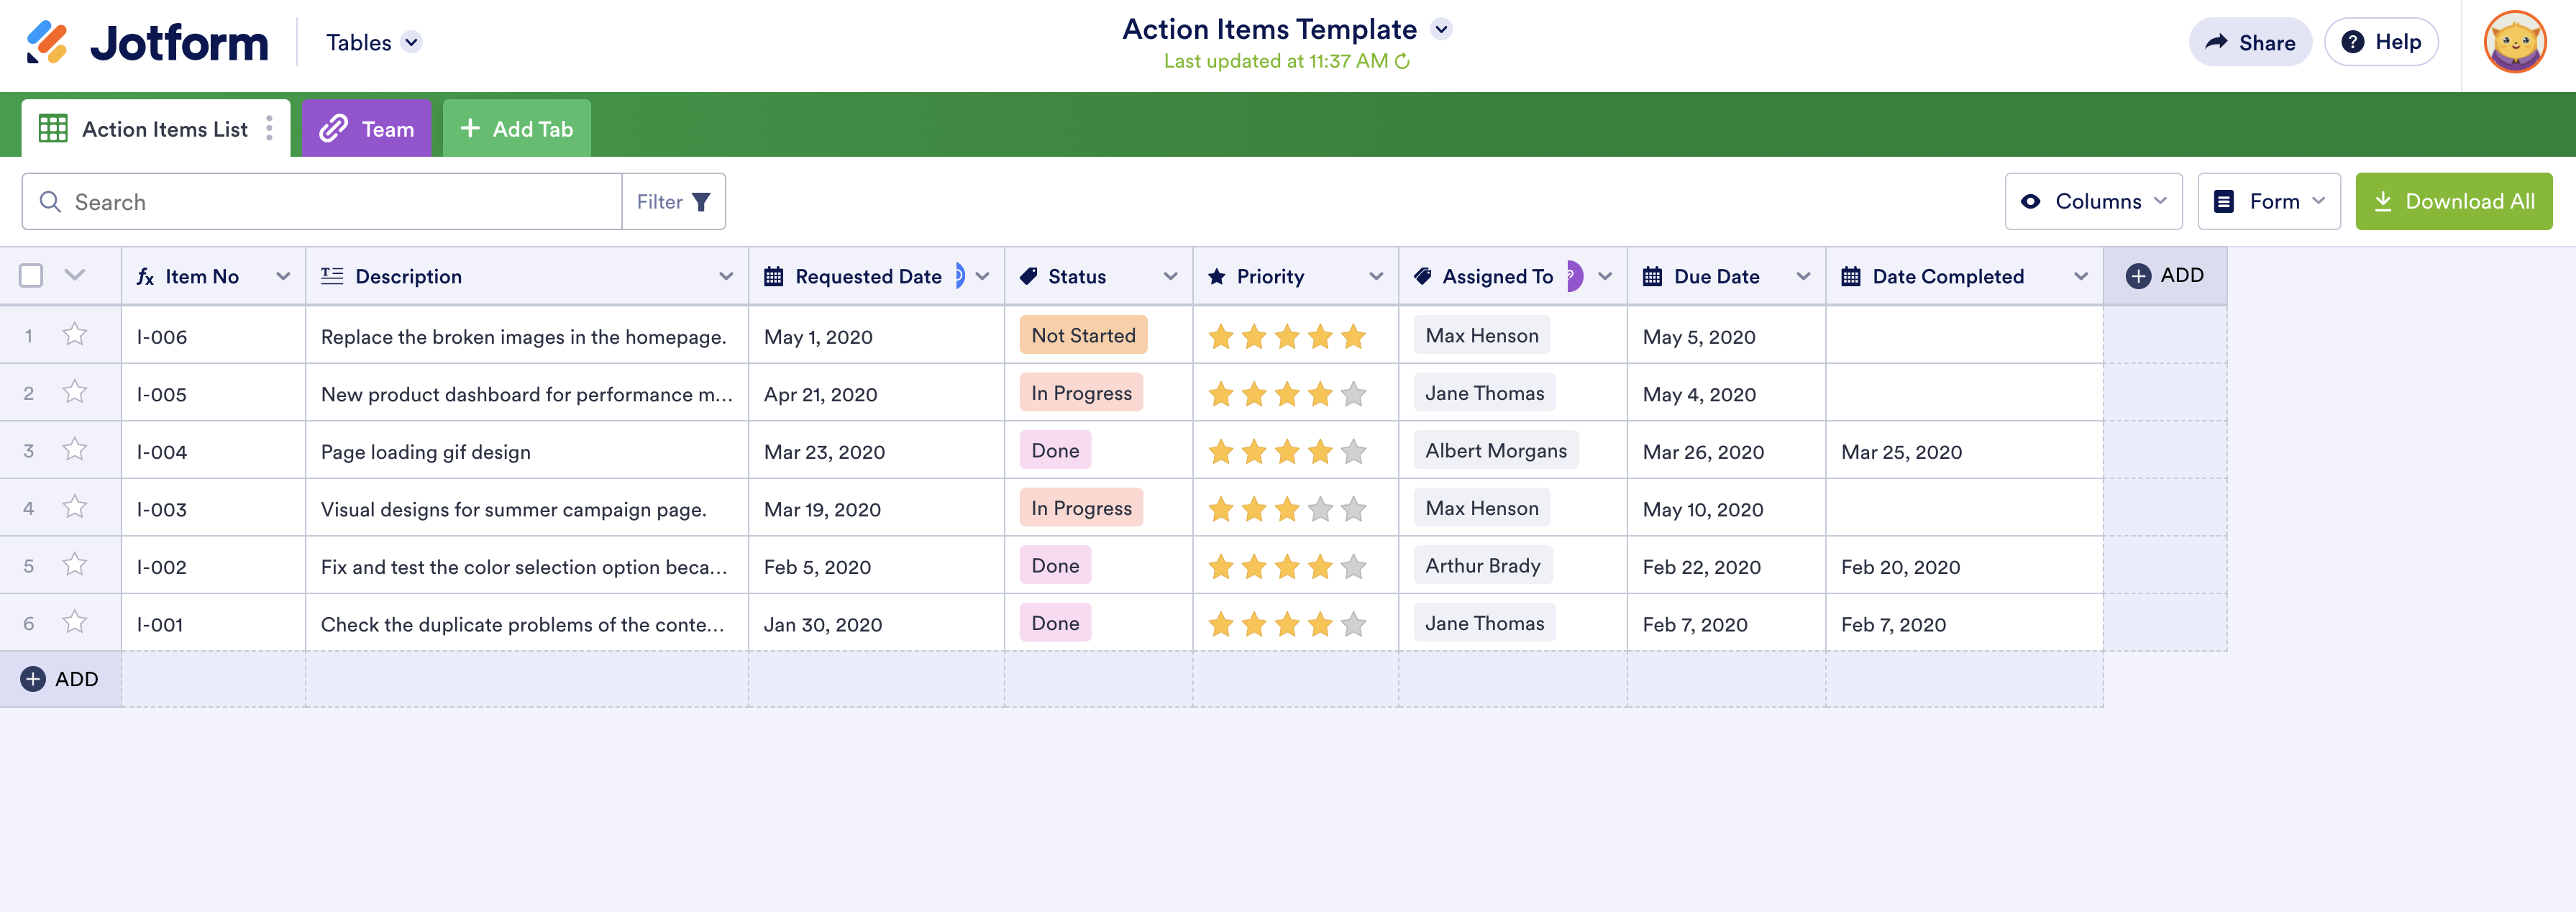Toggle the select-all rows checkbox
The image size is (2576, 912).
[x=31, y=276]
